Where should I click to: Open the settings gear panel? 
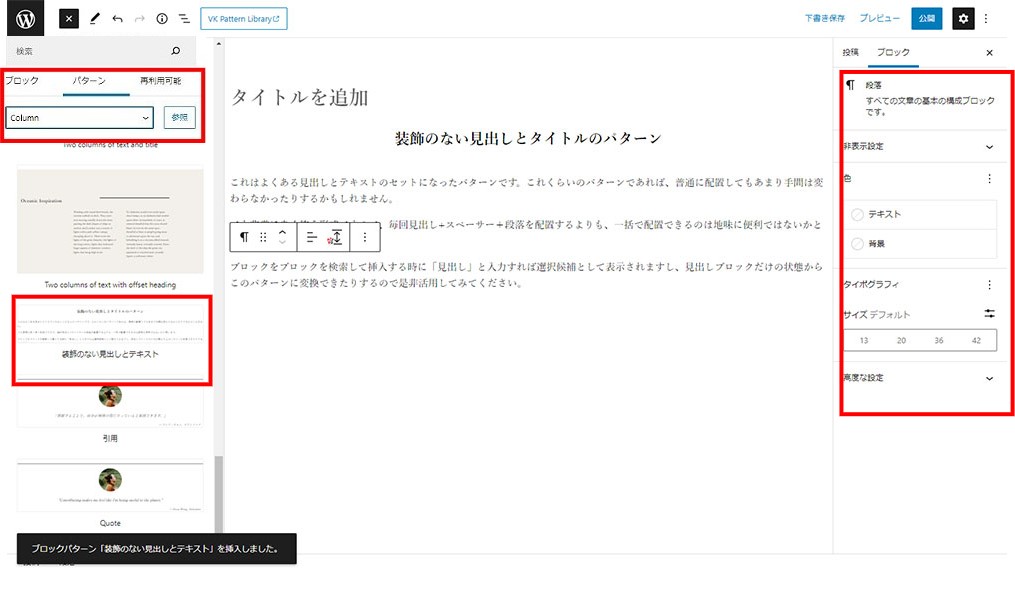click(962, 19)
